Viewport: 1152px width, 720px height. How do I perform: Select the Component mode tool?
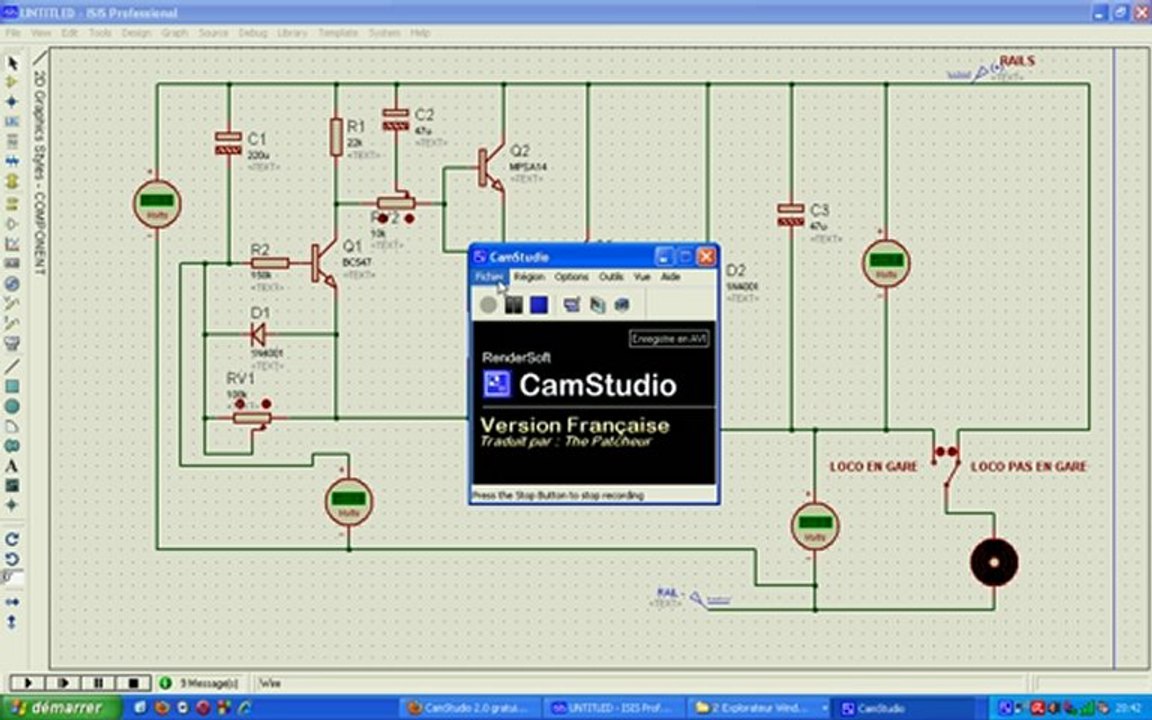(12, 82)
